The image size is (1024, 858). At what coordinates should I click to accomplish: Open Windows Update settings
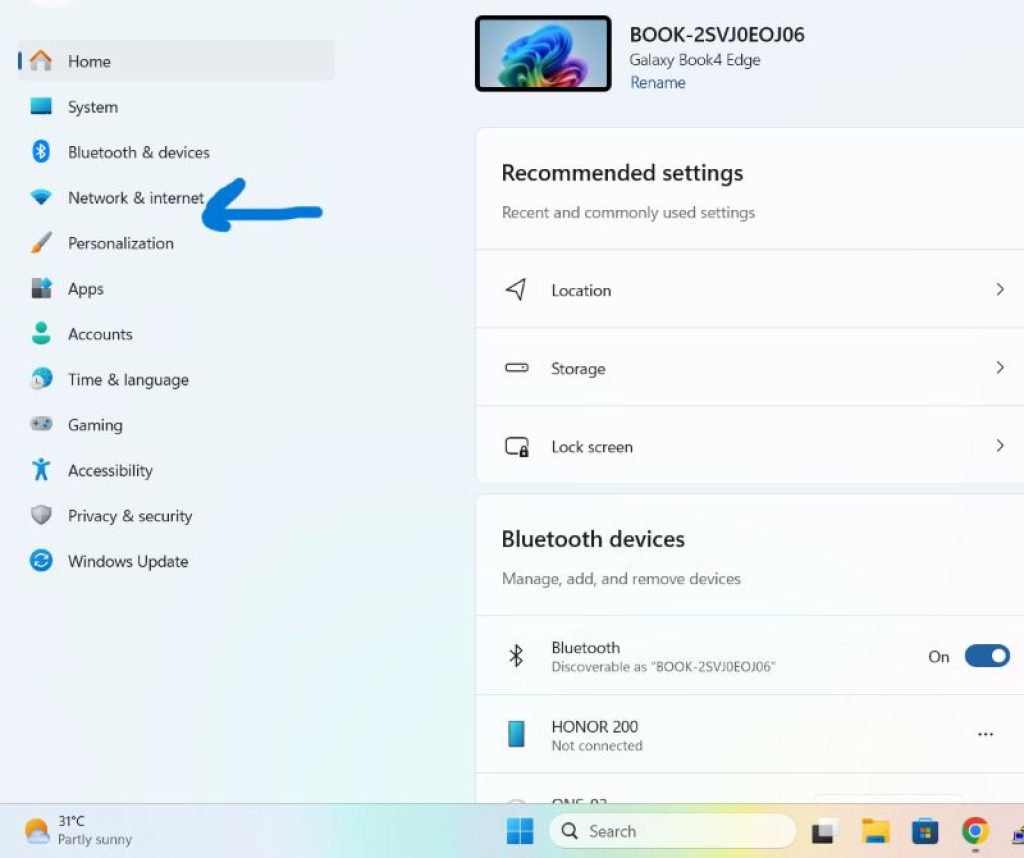[x=176, y=560]
